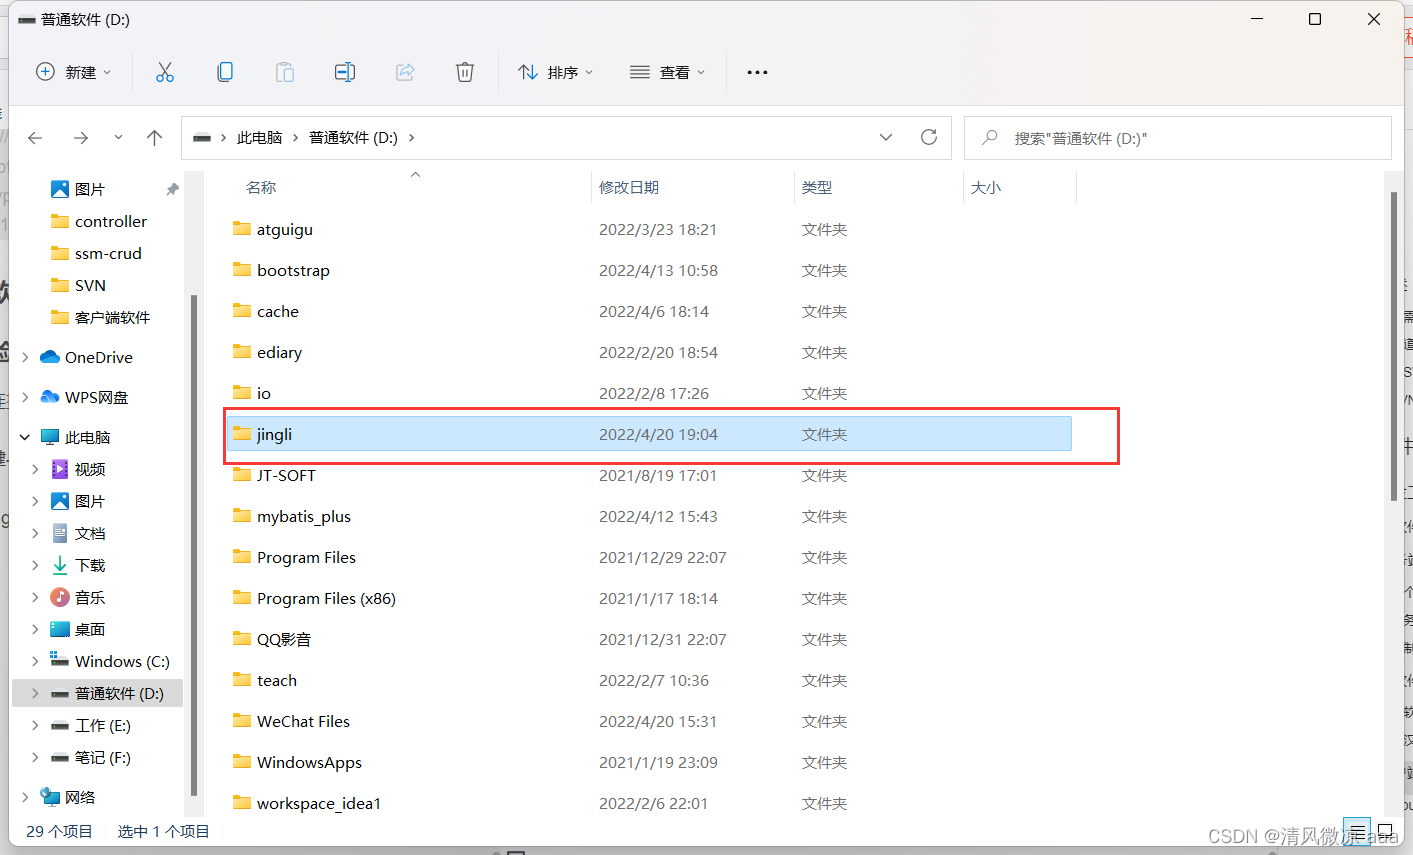1413x855 pixels.
Task: Click the 桌面 desktop icon in sidebar
Action: coord(60,629)
